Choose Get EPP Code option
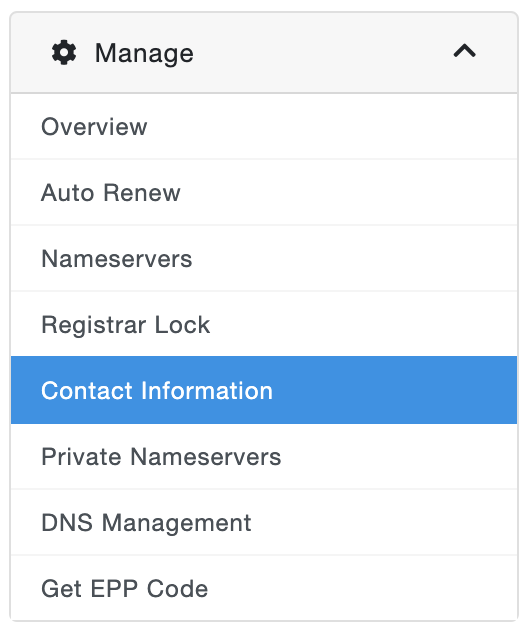The width and height of the screenshot is (528, 628). pyautogui.click(x=264, y=588)
